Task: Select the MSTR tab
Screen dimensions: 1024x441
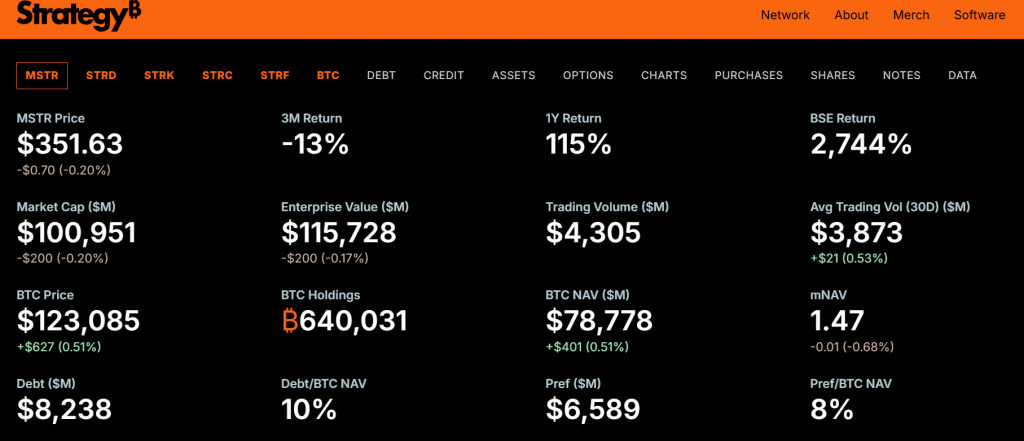Action: pyautogui.click(x=42, y=75)
